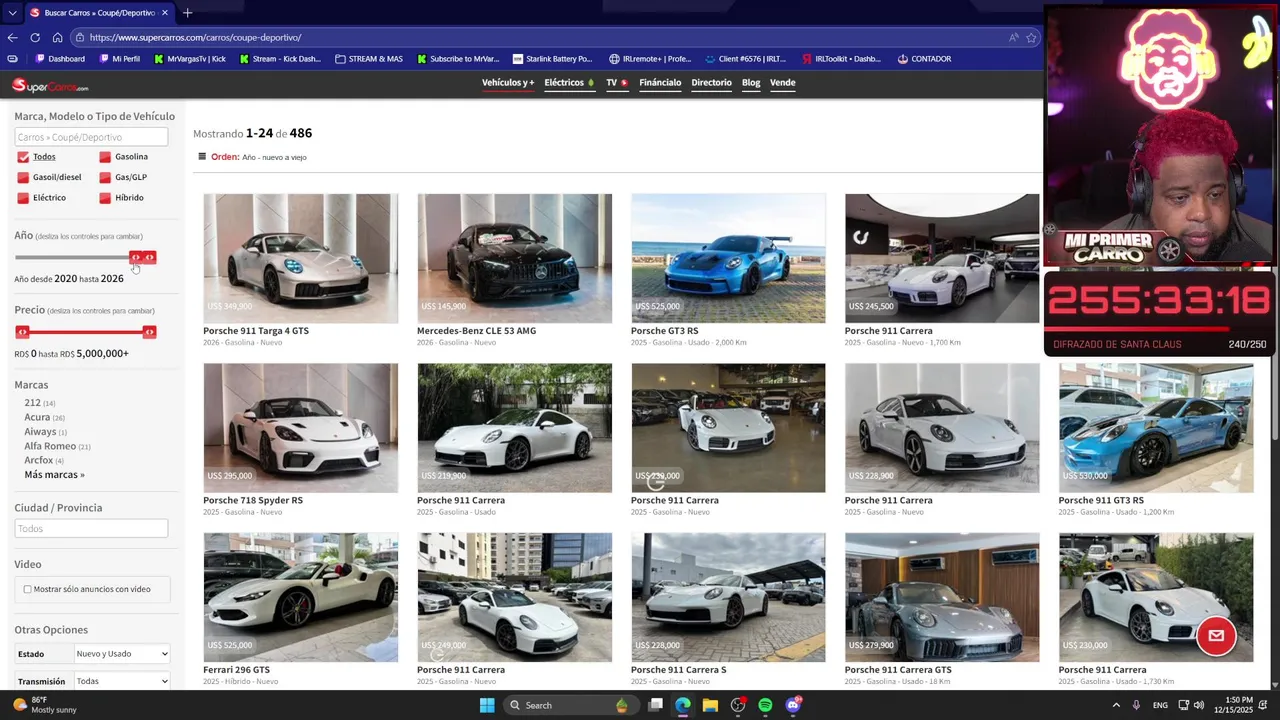Open the Blog menu item

[x=751, y=83]
